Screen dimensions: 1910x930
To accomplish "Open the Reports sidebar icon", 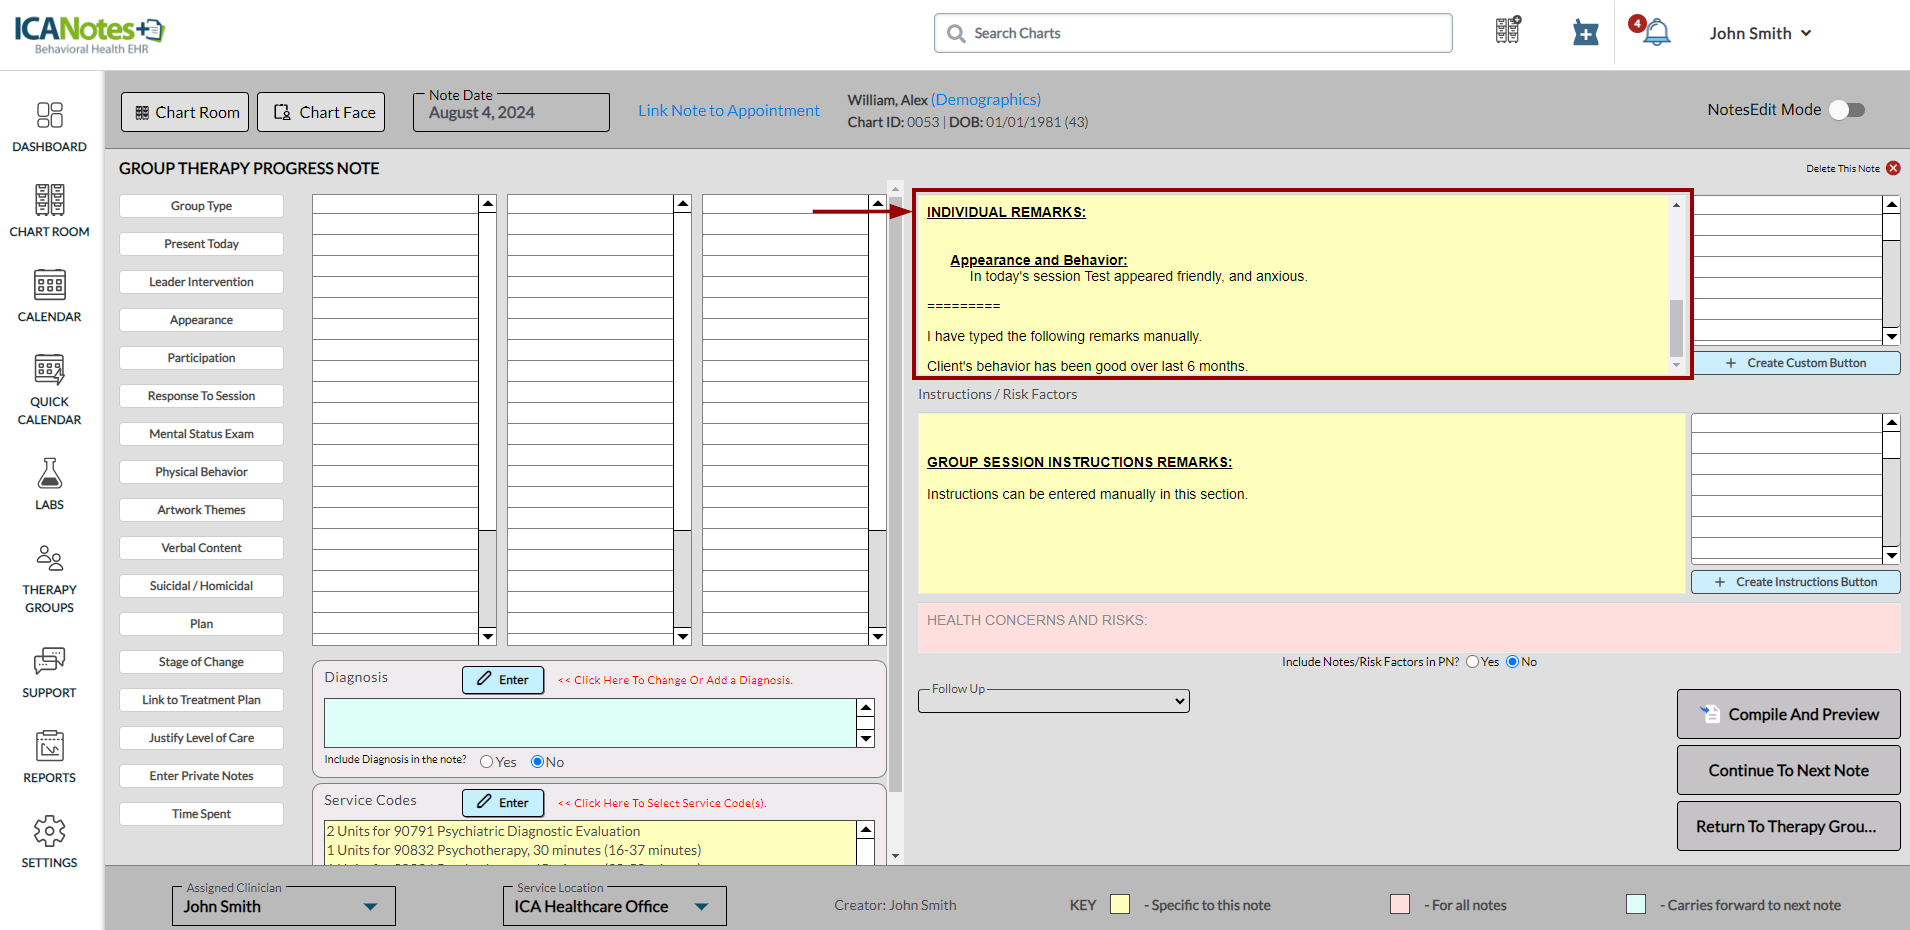I will 49,747.
